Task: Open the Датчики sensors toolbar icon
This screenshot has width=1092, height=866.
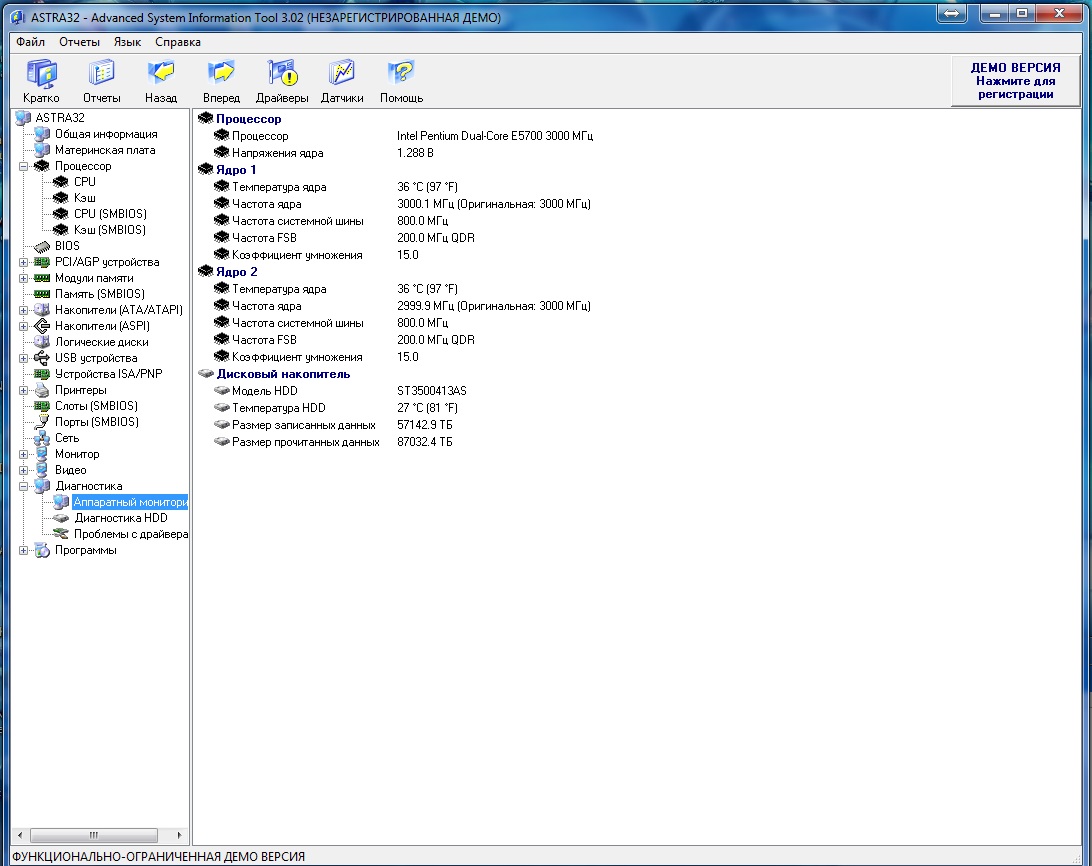Action: [342, 74]
